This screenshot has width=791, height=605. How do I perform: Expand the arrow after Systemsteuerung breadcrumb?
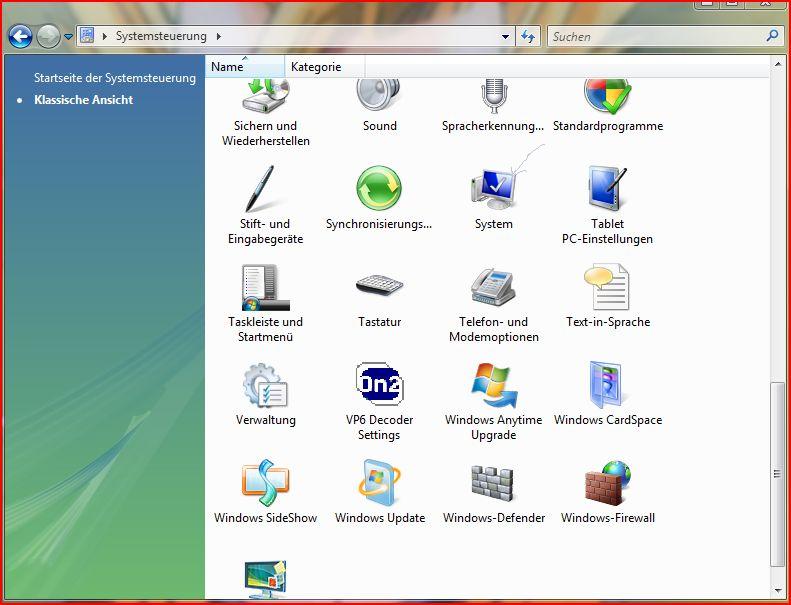218,36
